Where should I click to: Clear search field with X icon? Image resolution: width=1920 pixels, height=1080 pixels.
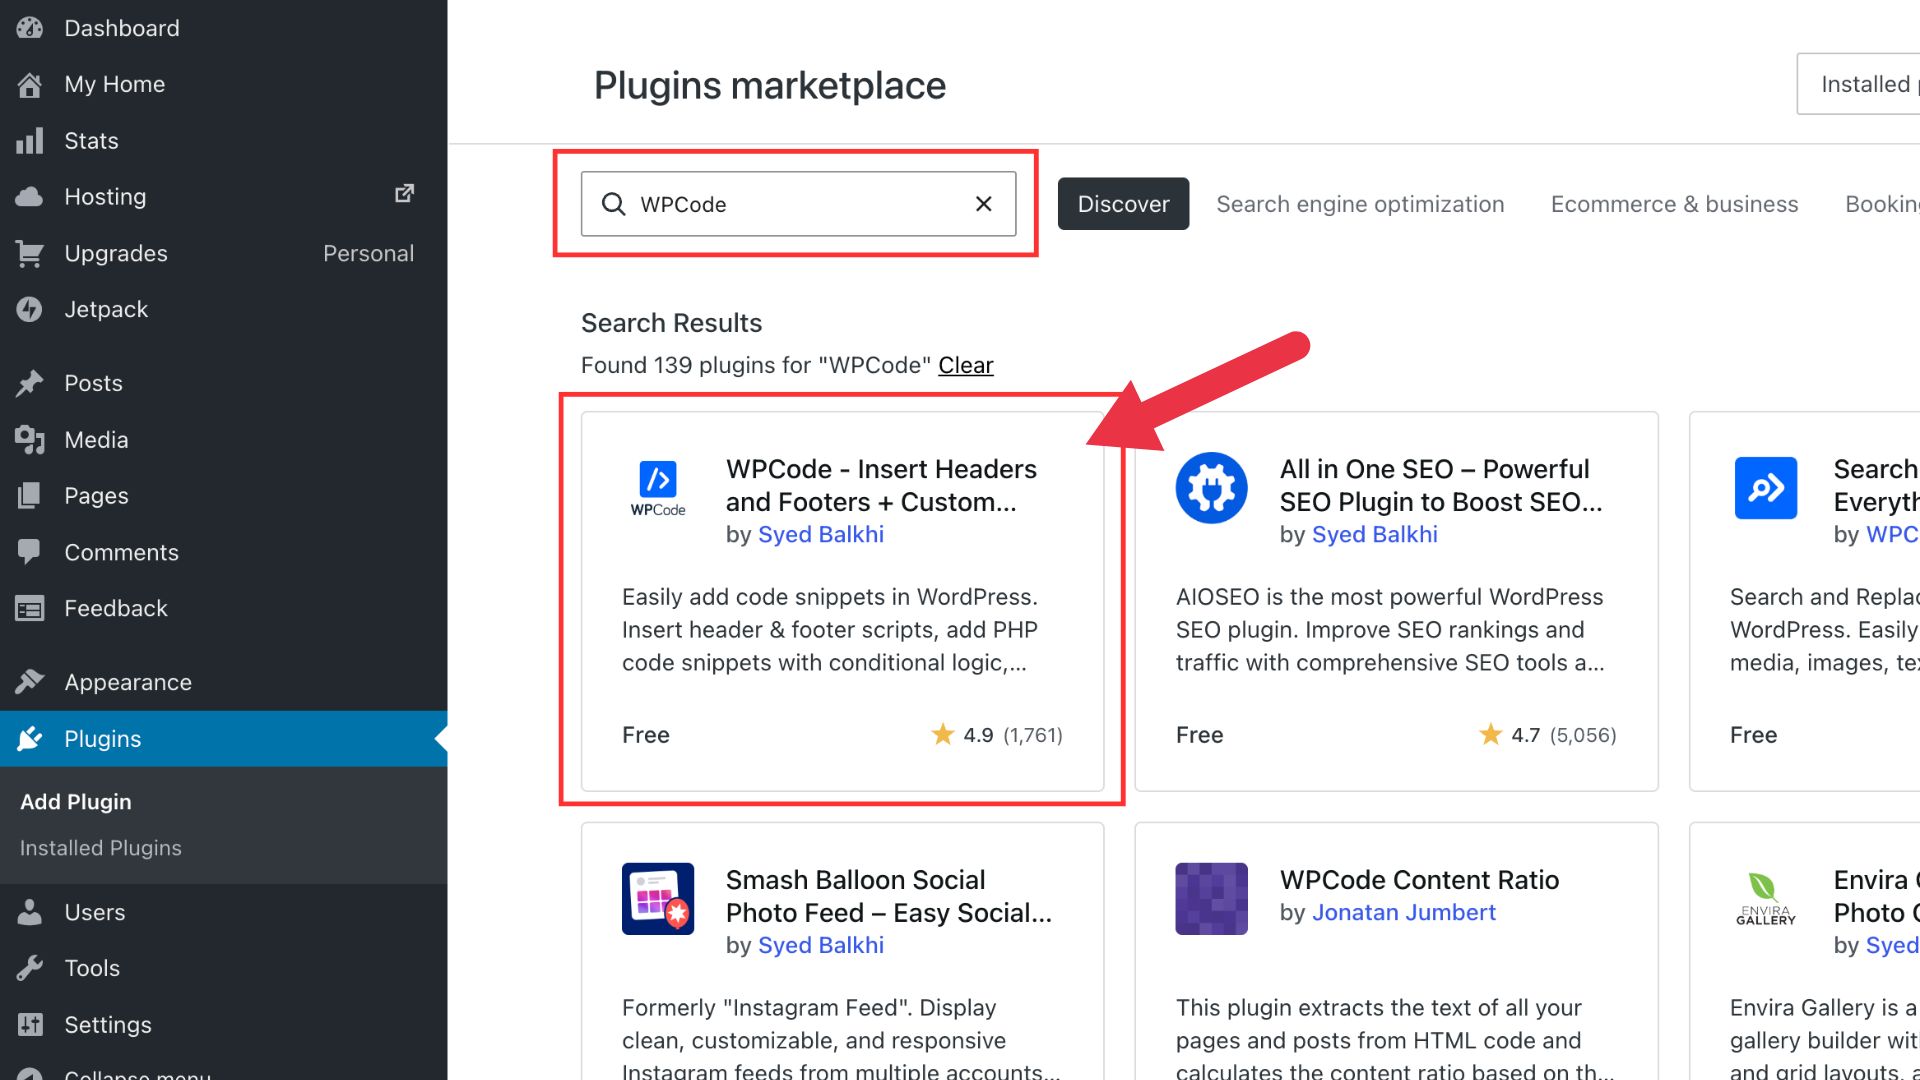coord(984,204)
